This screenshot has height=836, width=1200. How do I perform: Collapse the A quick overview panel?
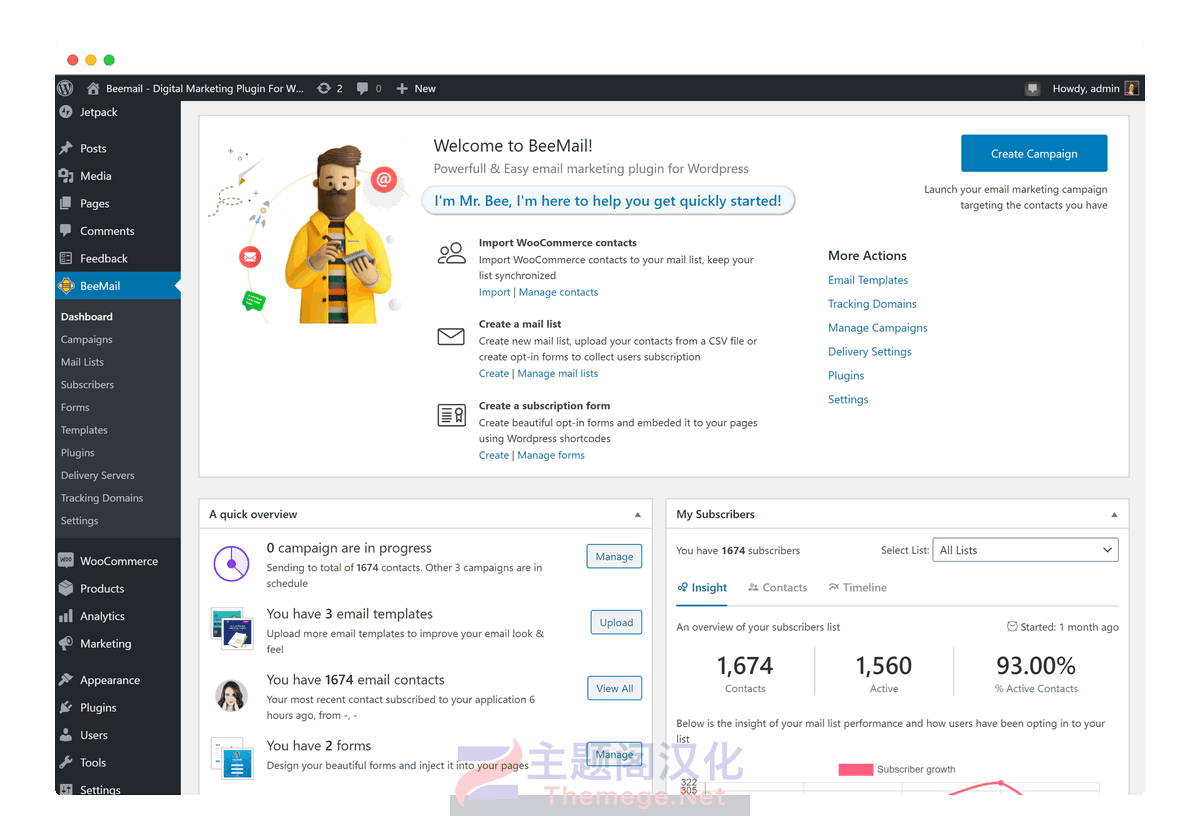(x=638, y=515)
